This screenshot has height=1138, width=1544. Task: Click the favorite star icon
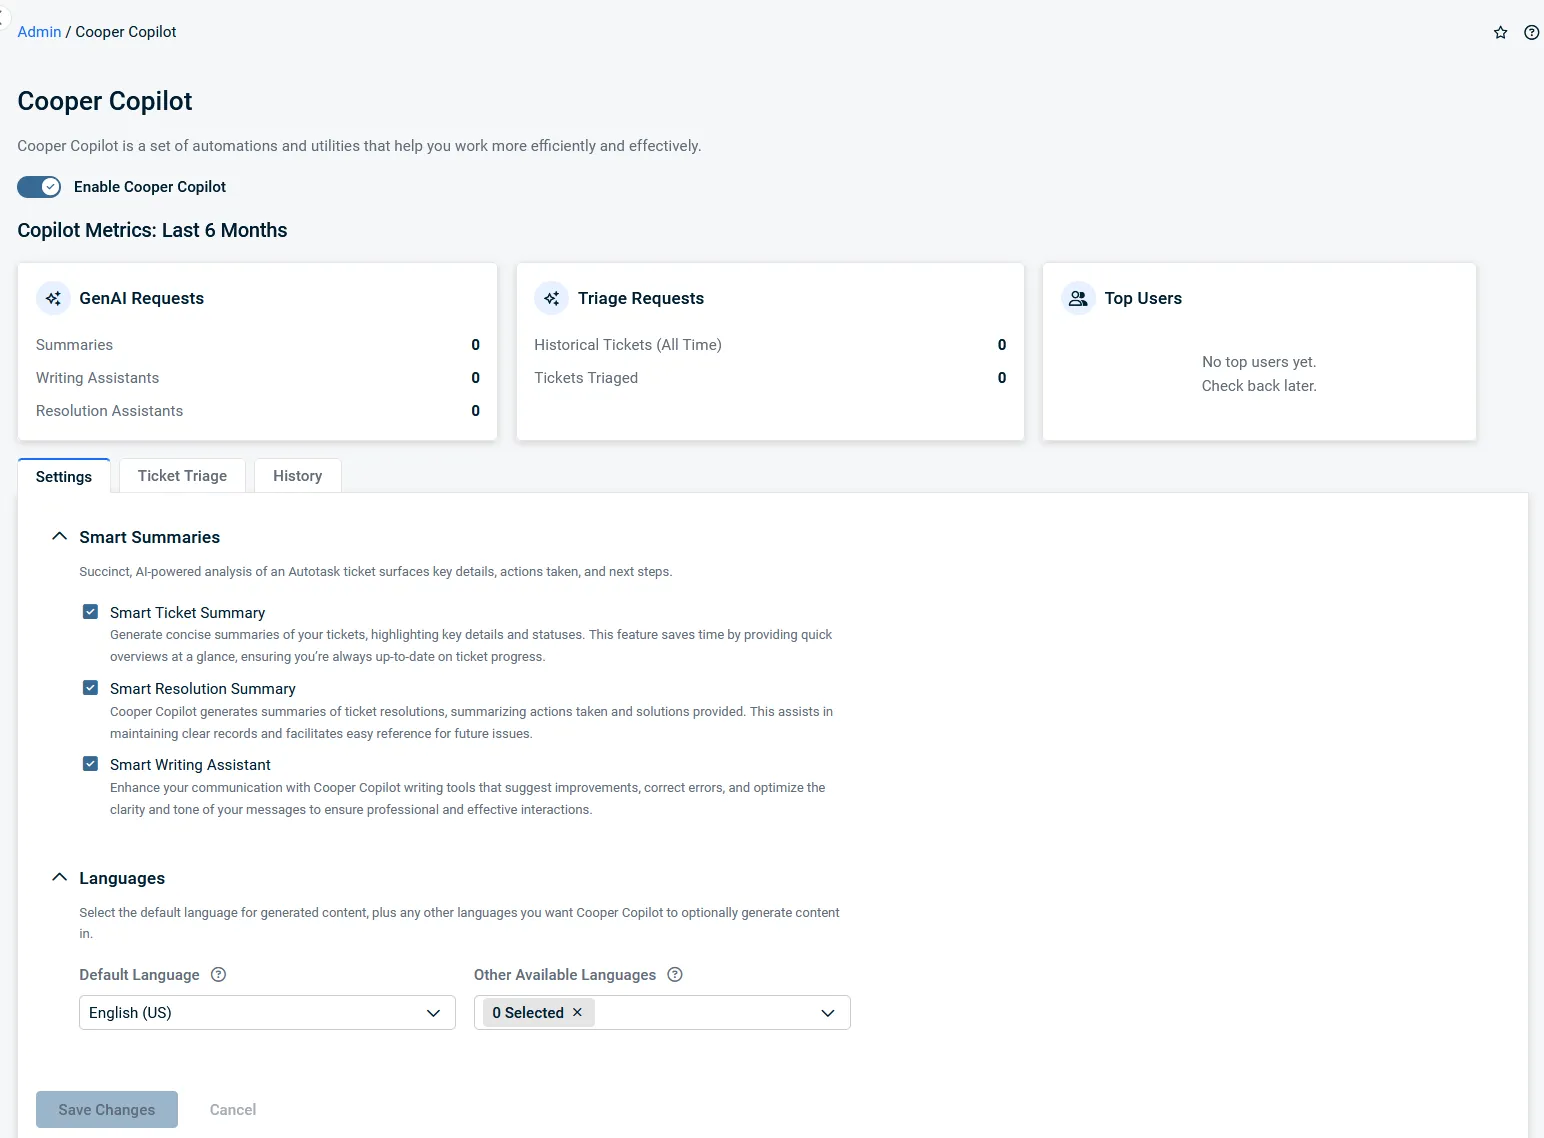pos(1500,33)
